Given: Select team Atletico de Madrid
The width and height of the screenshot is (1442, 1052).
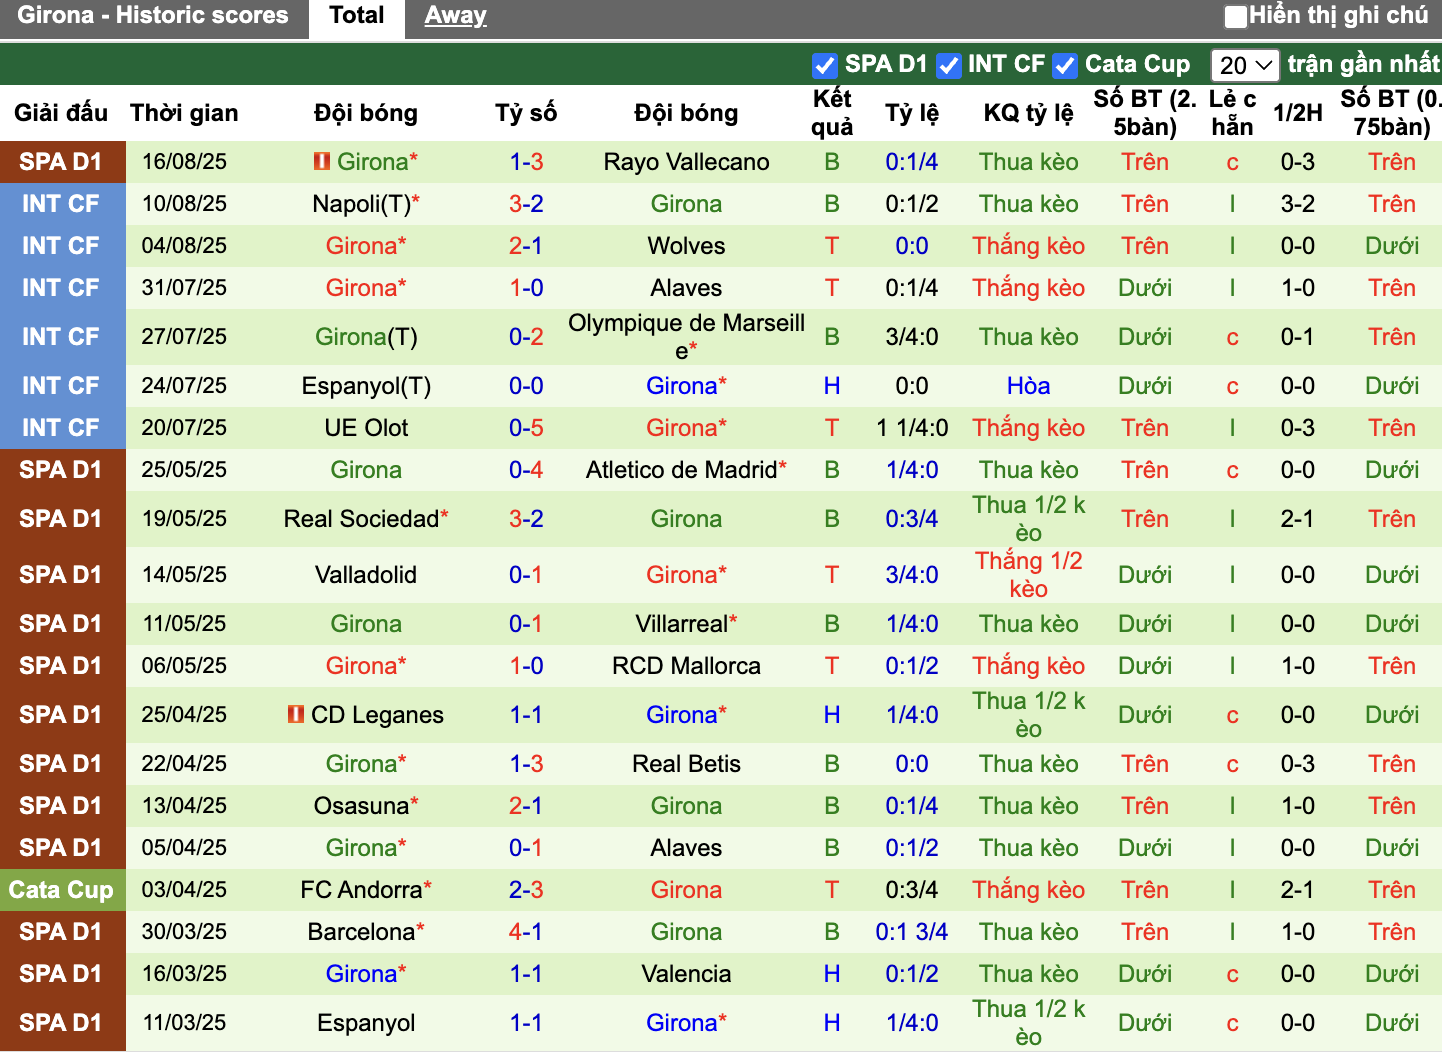Looking at the screenshot, I should tap(681, 470).
